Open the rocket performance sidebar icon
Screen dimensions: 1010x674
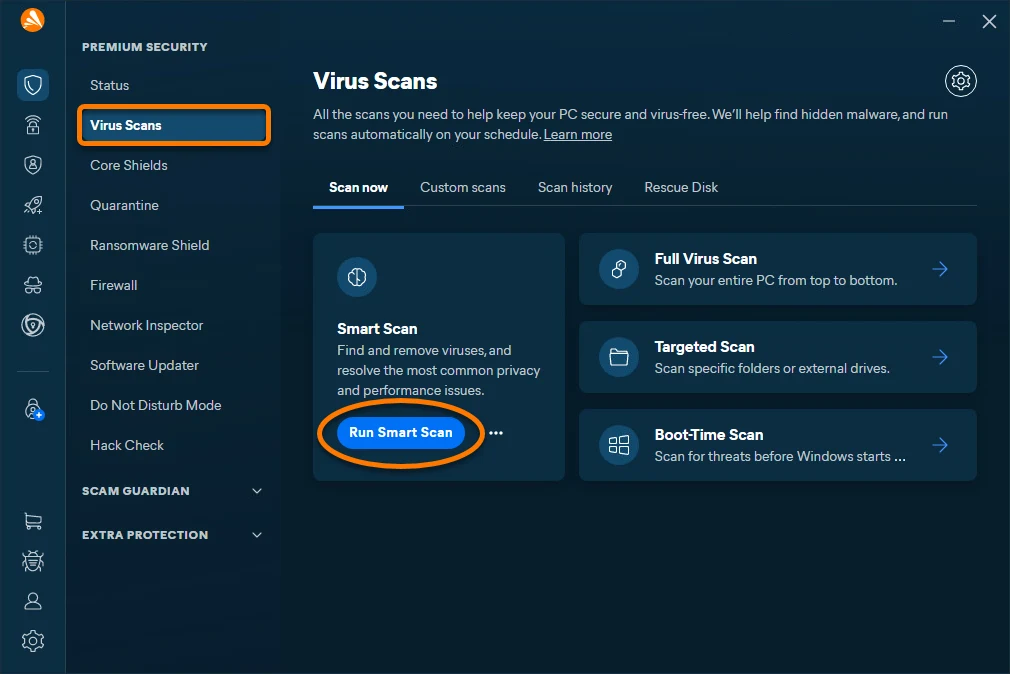(x=33, y=205)
